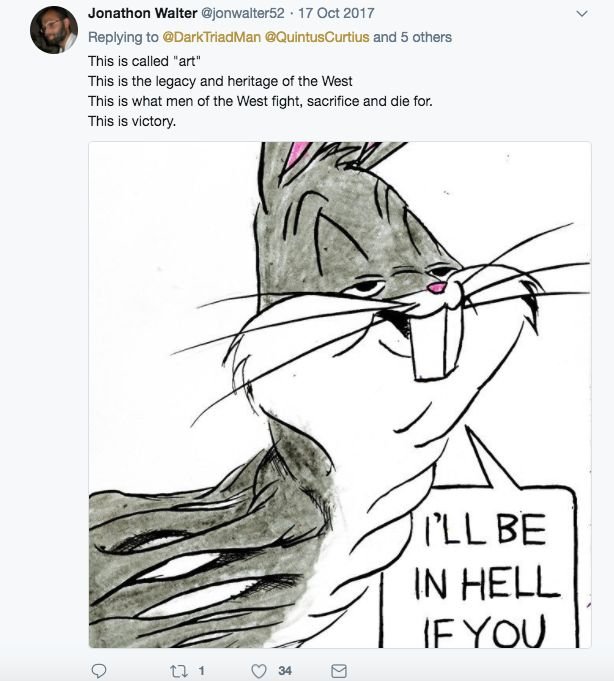Image resolution: width=614 pixels, height=681 pixels.
Task: Send tweet via the envelope message icon
Action: pos(338,670)
